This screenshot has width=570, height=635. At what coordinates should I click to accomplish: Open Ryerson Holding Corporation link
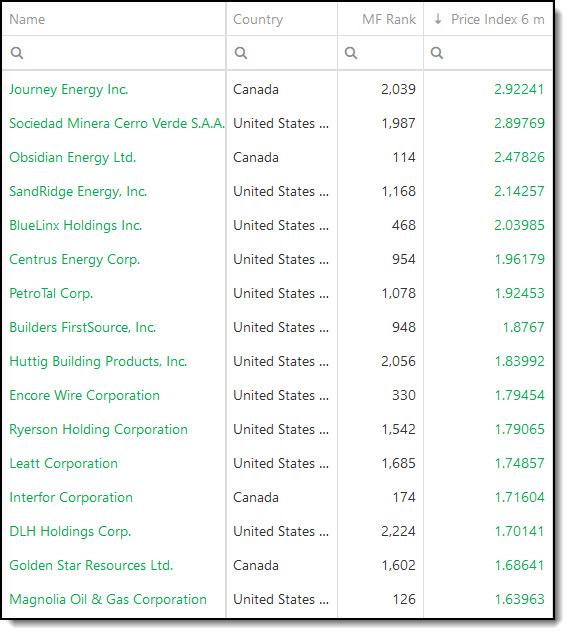[98, 430]
